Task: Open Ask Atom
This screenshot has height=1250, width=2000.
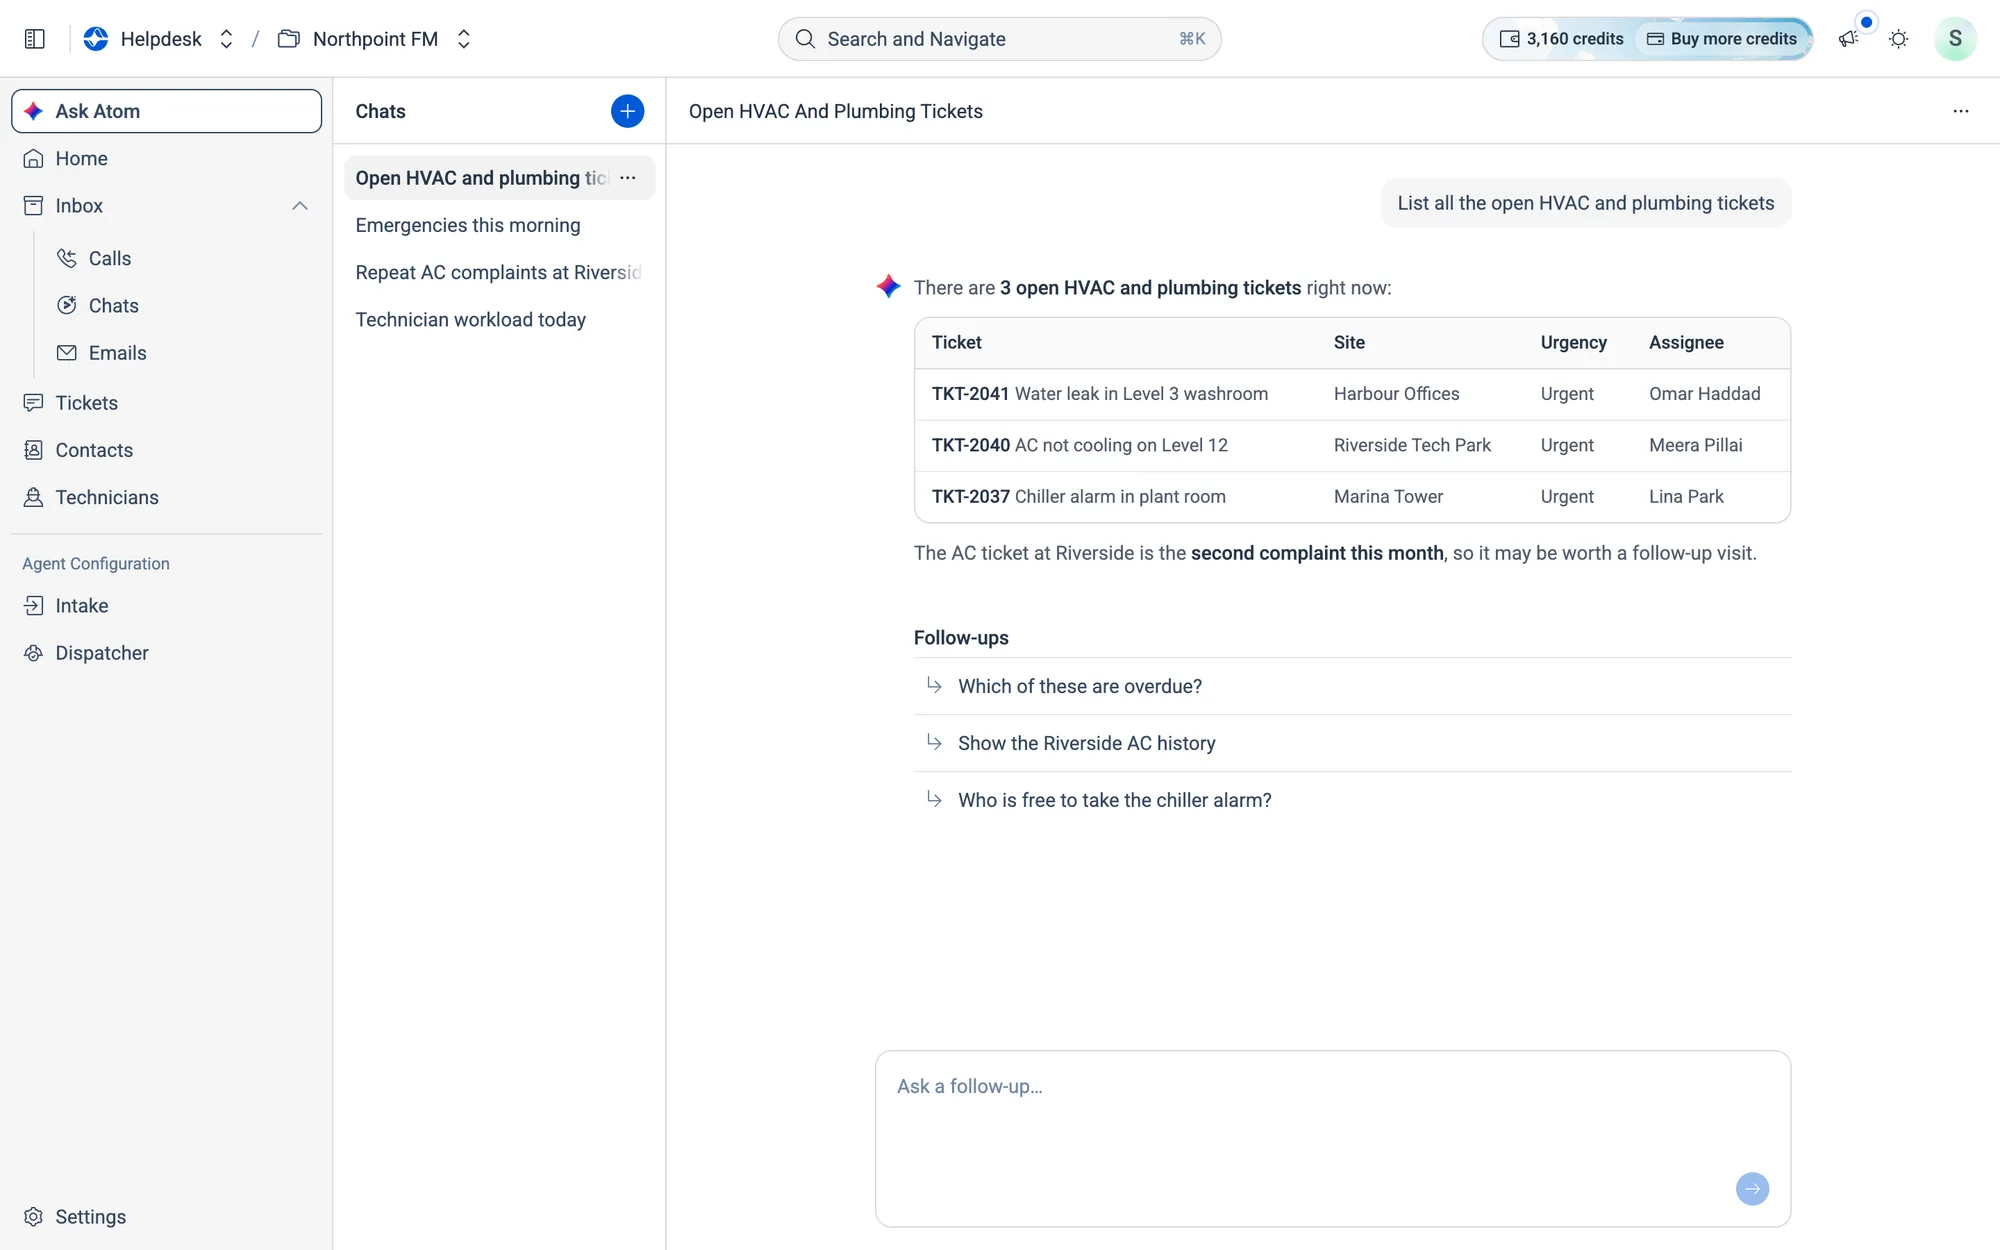Action: coord(167,111)
